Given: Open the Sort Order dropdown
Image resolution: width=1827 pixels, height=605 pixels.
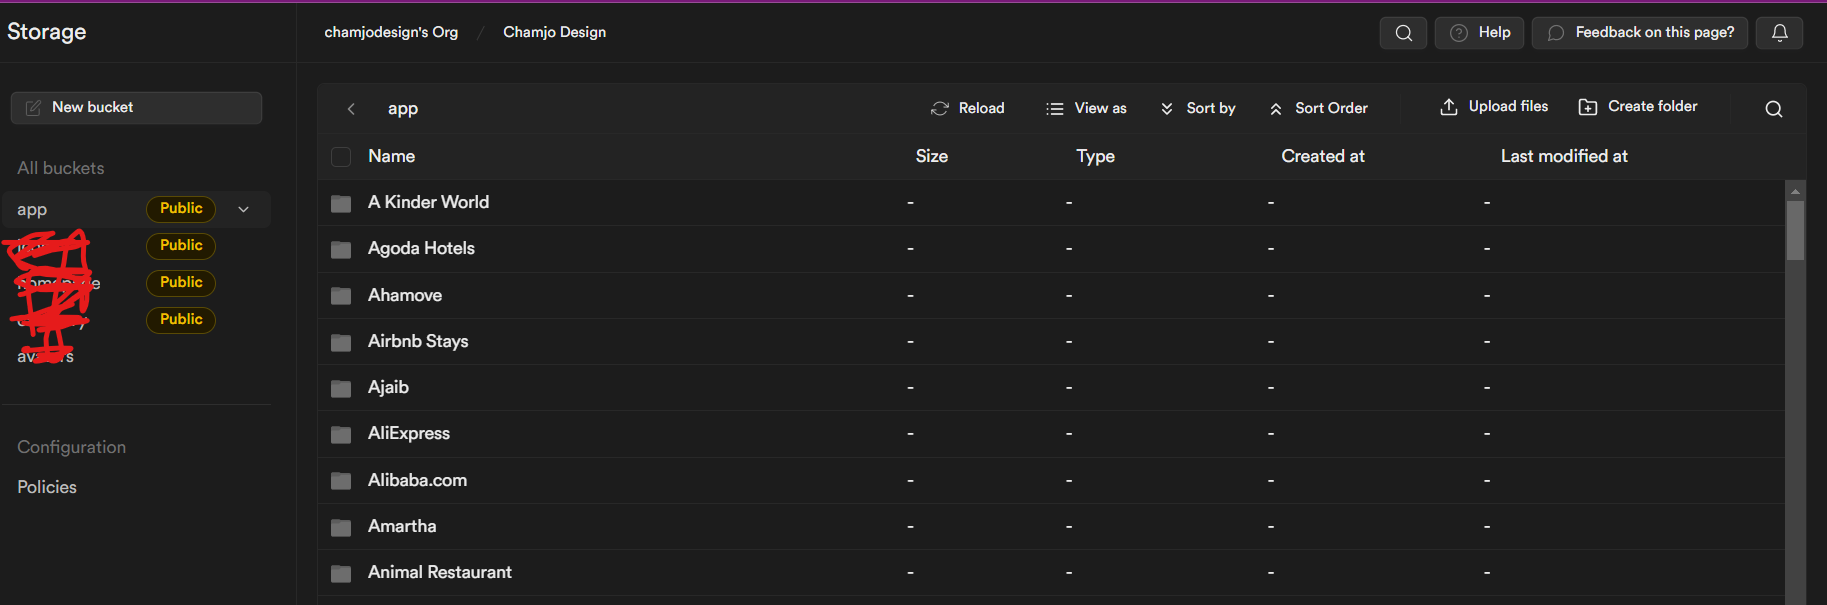Looking at the screenshot, I should pyautogui.click(x=1318, y=108).
